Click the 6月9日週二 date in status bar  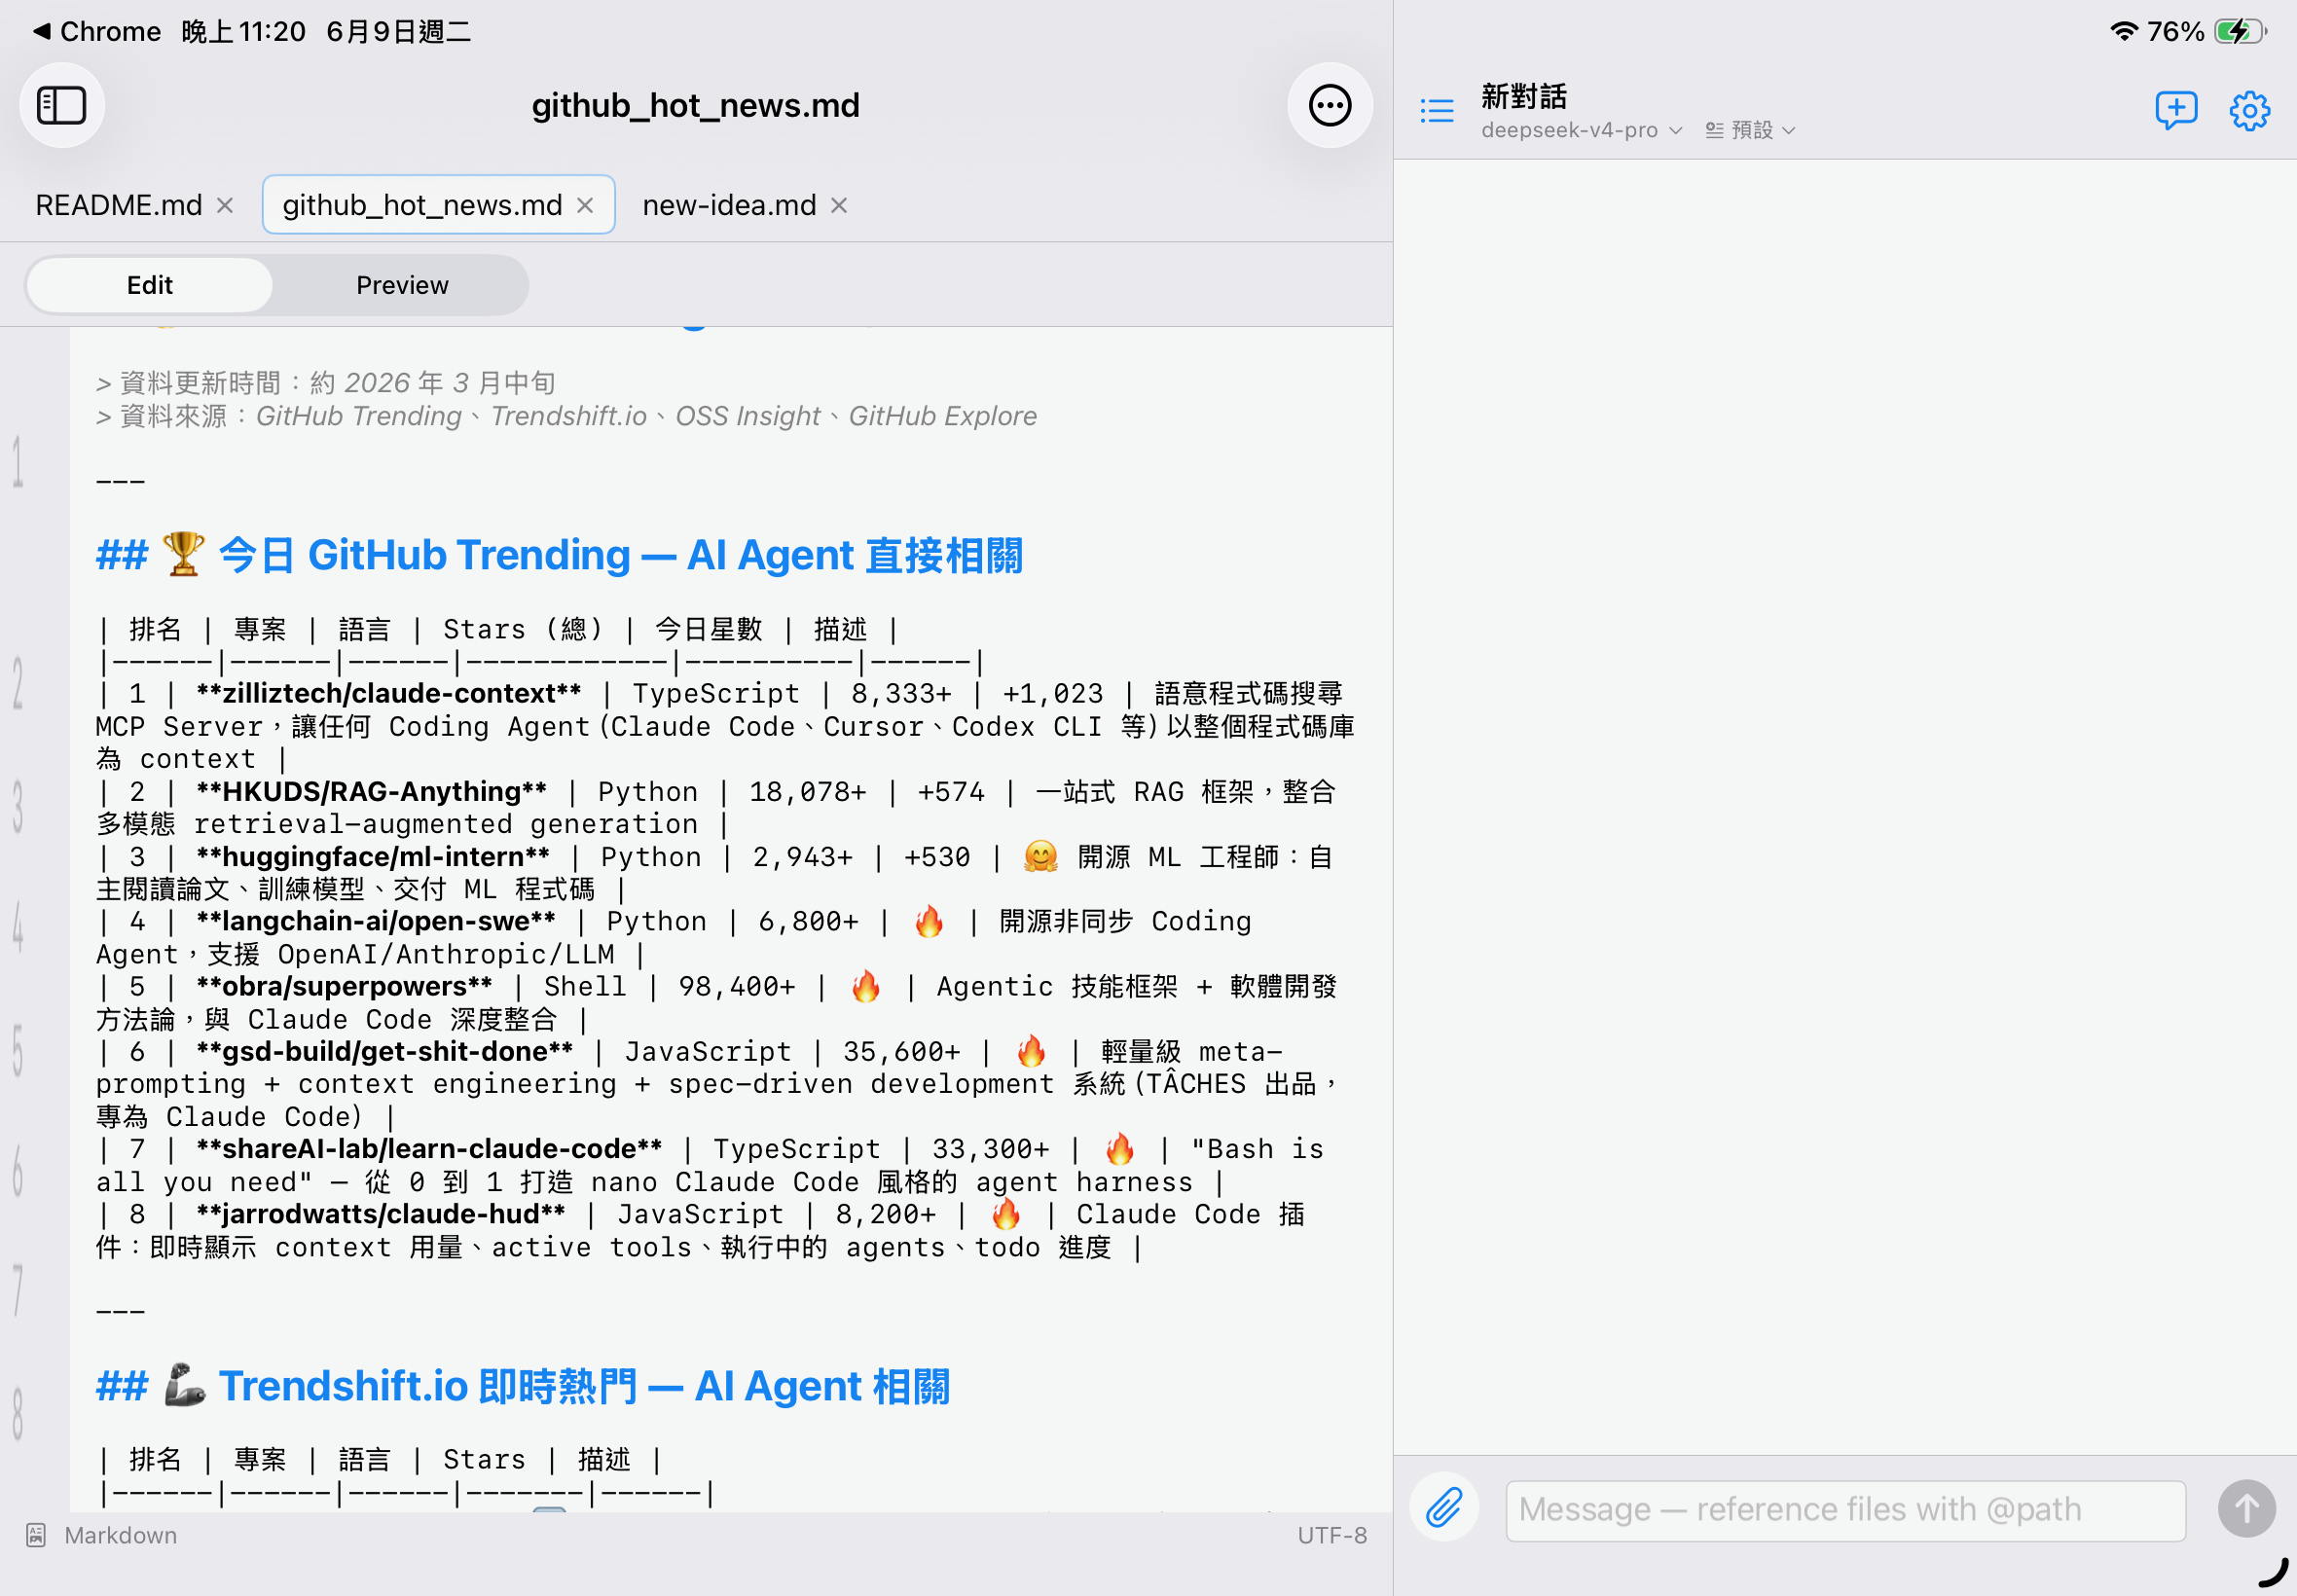click(398, 32)
